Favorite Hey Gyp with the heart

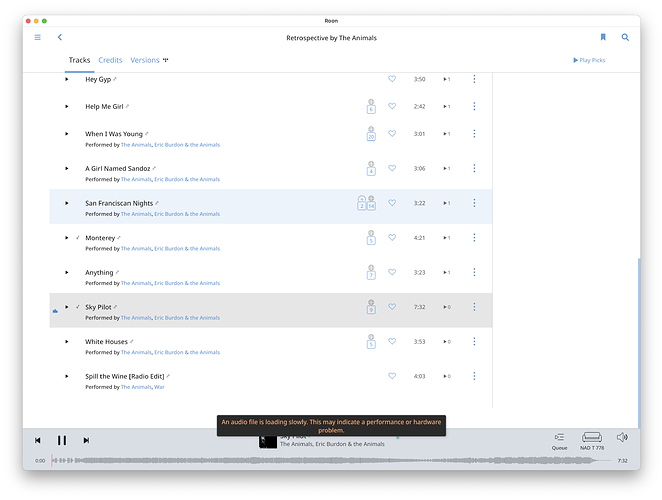[392, 79]
